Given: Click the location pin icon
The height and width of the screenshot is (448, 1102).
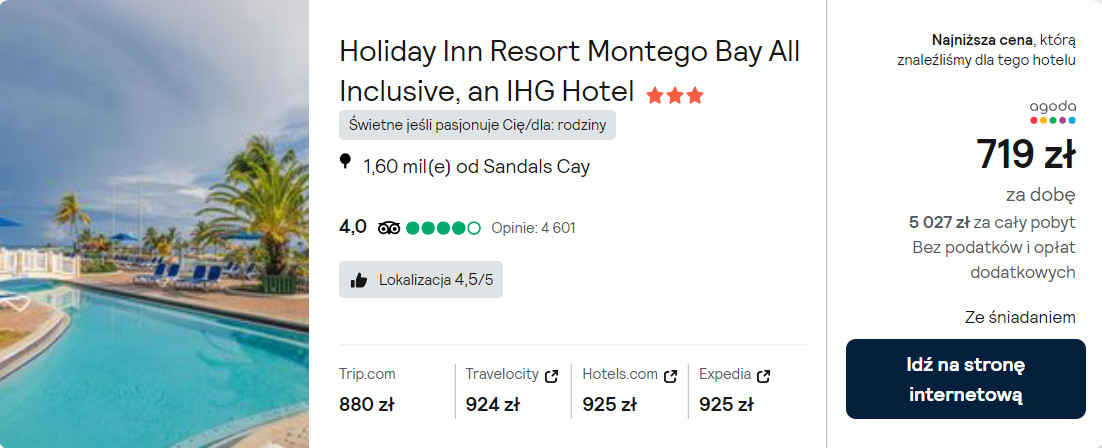Looking at the screenshot, I should (346, 162).
